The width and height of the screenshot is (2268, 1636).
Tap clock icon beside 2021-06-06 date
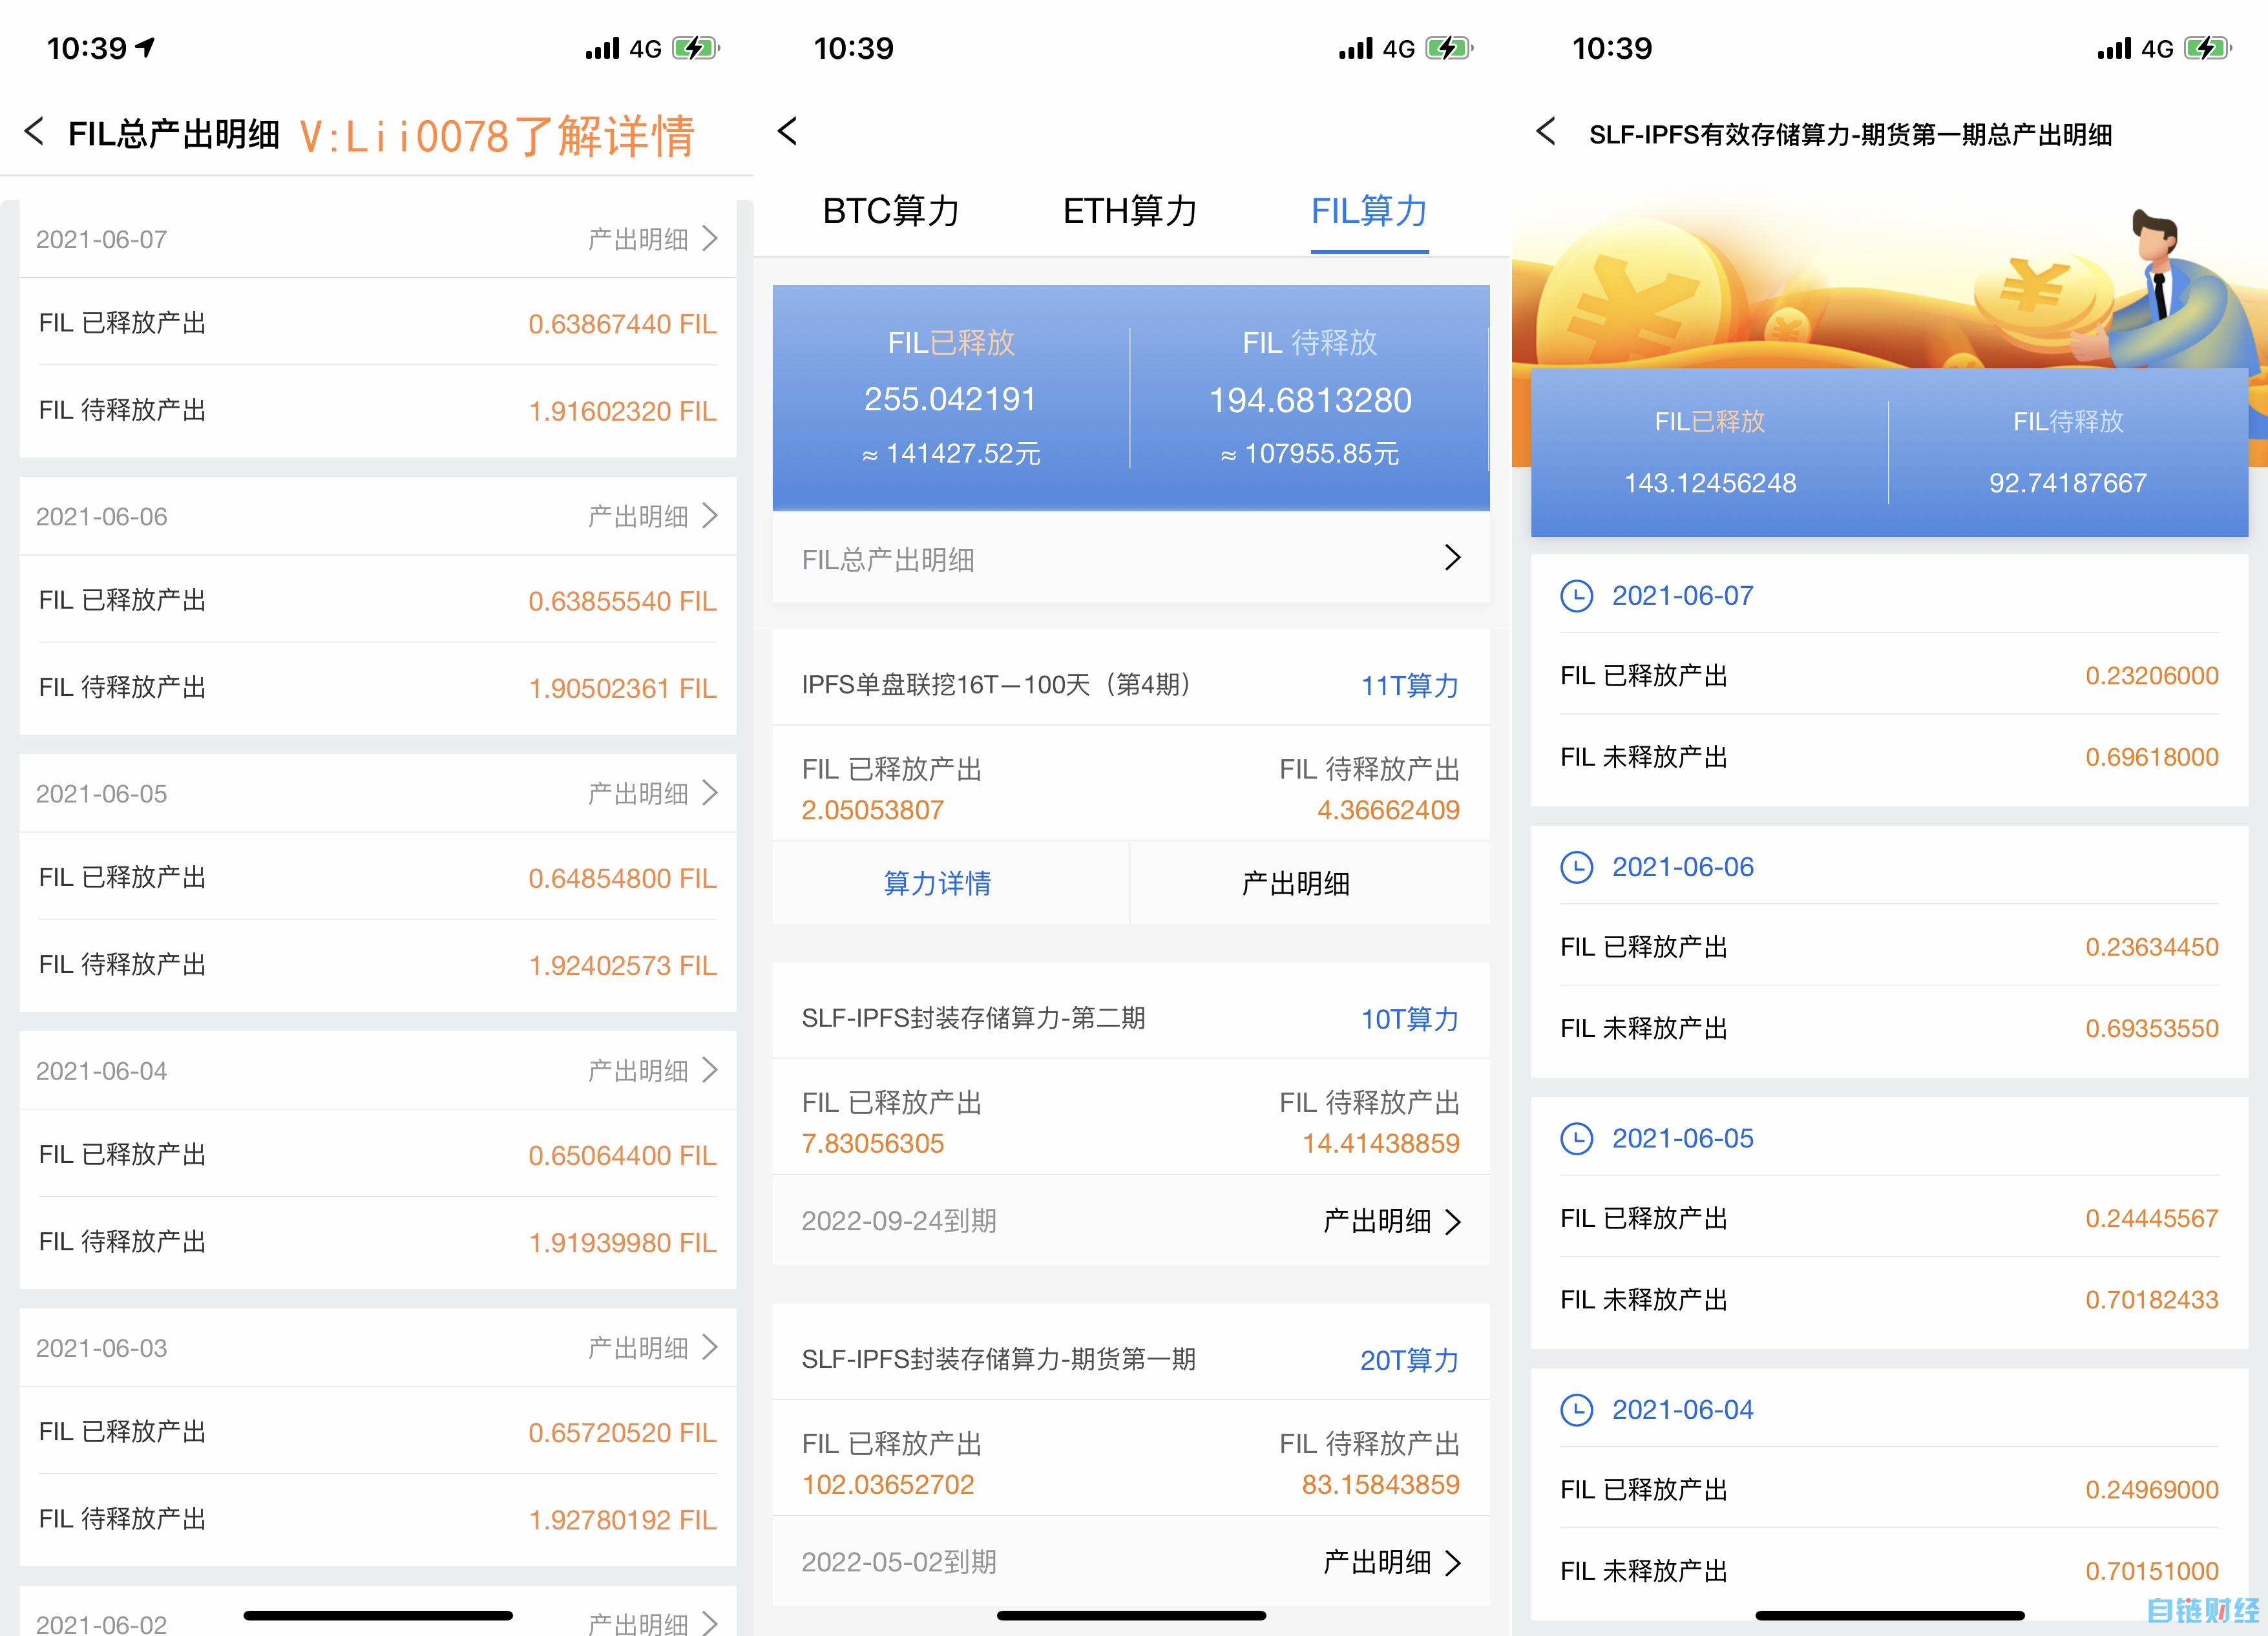click(1576, 867)
